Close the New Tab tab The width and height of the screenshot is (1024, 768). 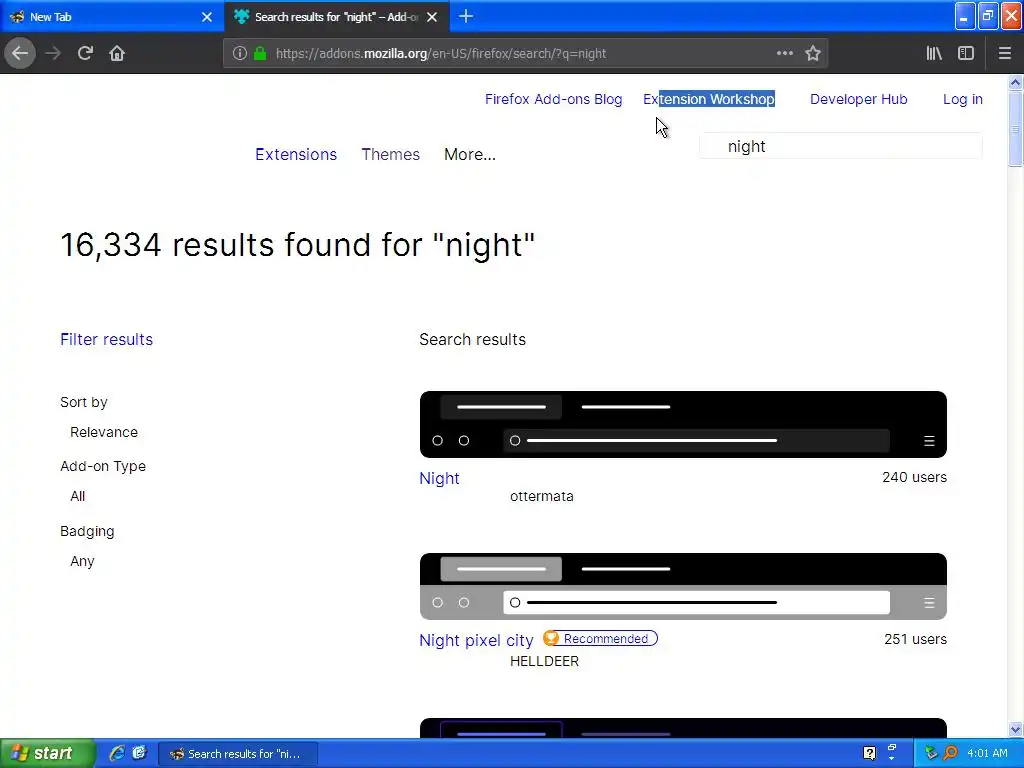tap(207, 17)
